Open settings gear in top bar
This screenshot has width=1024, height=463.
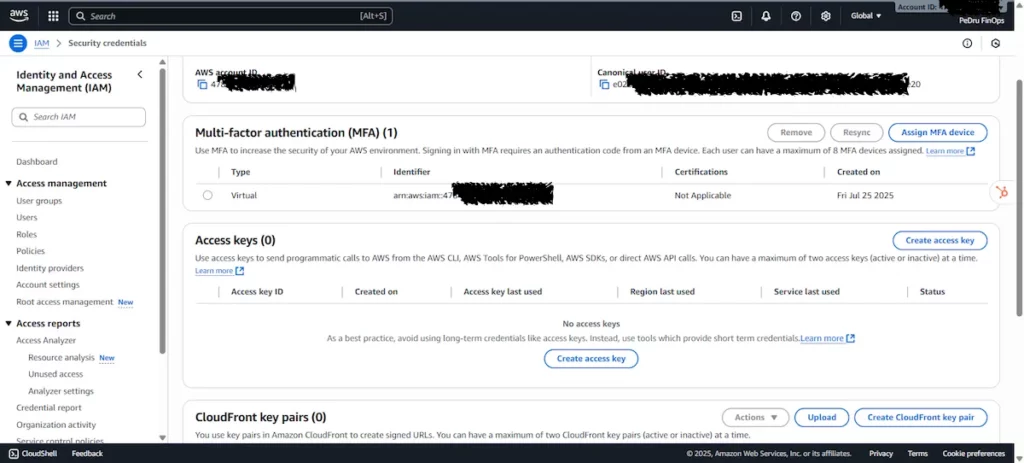tap(826, 16)
